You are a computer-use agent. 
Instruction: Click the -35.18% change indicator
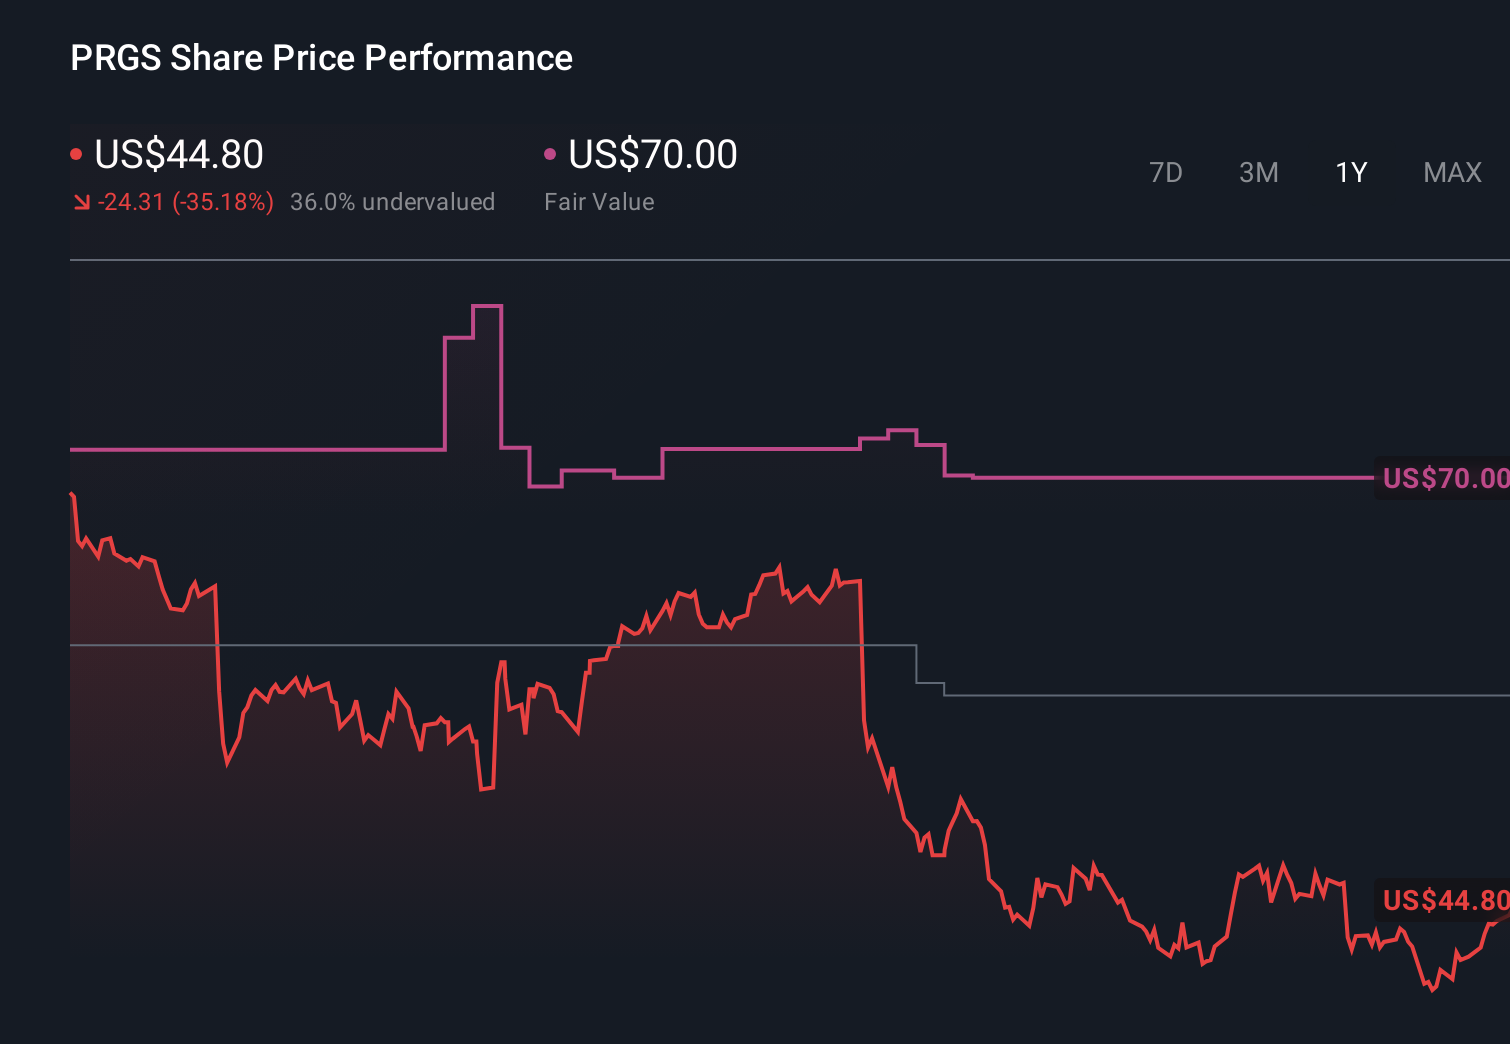[x=222, y=201]
